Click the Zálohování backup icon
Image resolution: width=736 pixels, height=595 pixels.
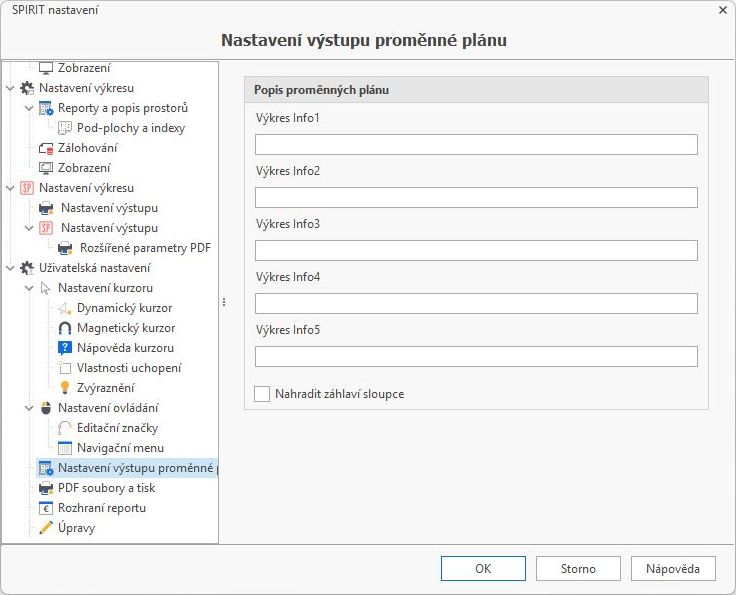tap(45, 148)
